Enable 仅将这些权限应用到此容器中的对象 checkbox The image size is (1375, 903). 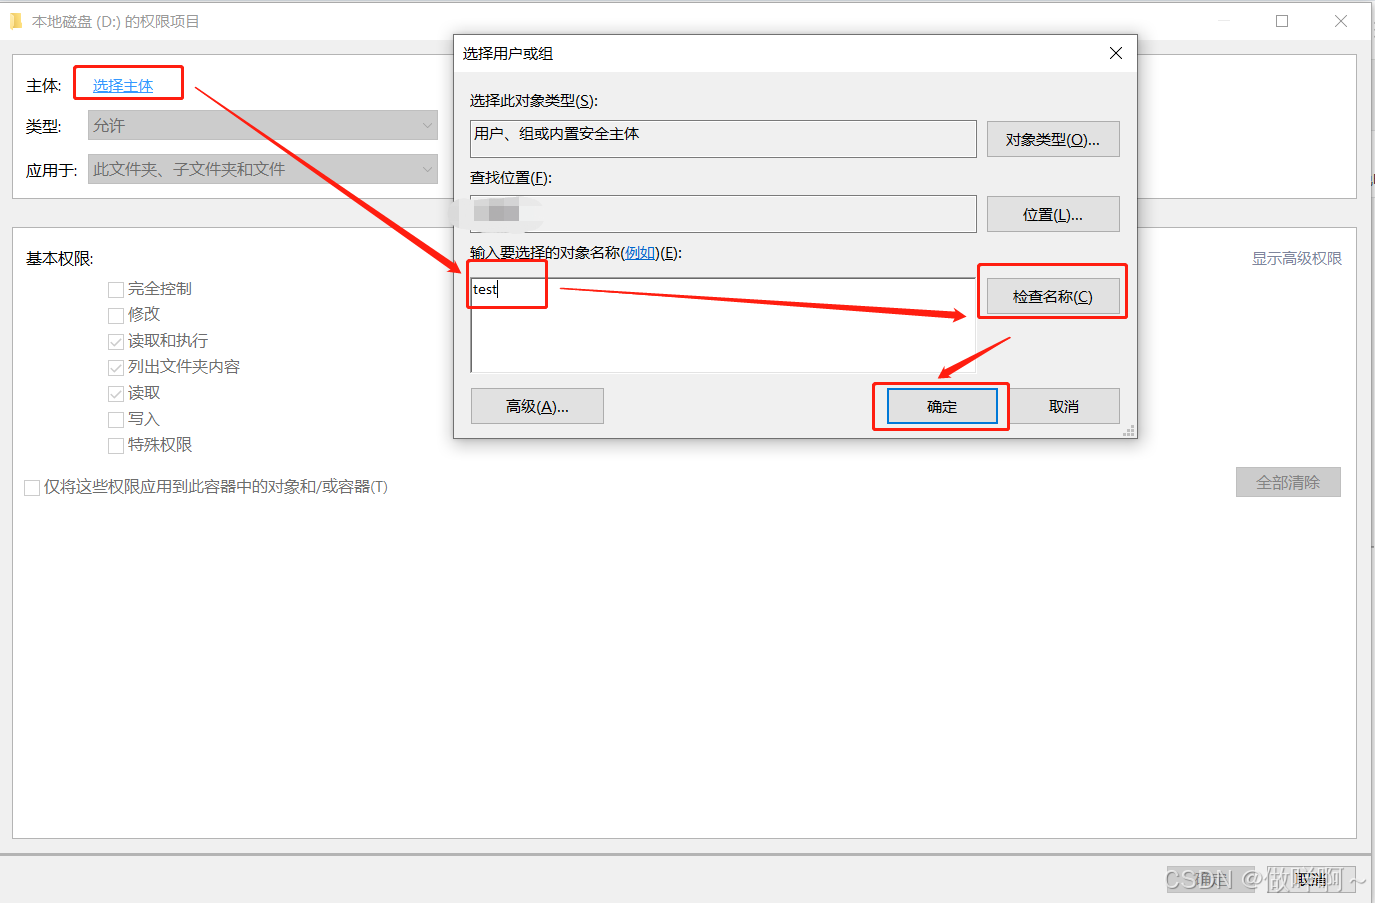coord(32,487)
